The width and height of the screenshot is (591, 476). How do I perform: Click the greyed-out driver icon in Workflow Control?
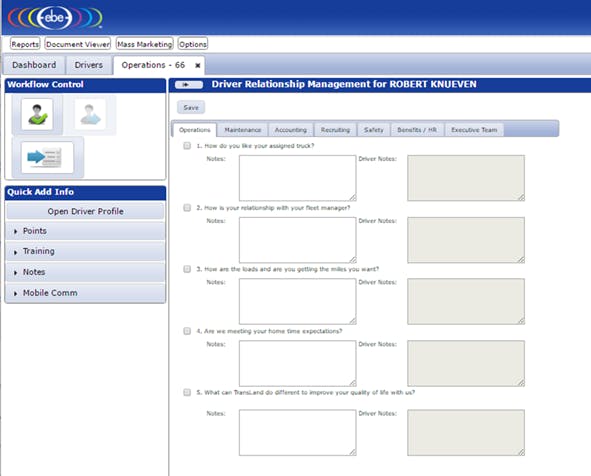pyautogui.click(x=90, y=114)
